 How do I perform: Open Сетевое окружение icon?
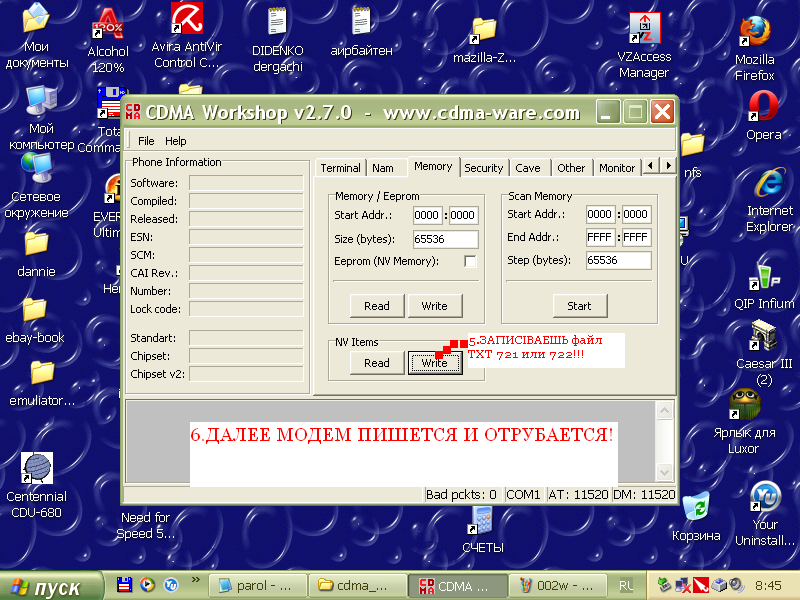36,187
